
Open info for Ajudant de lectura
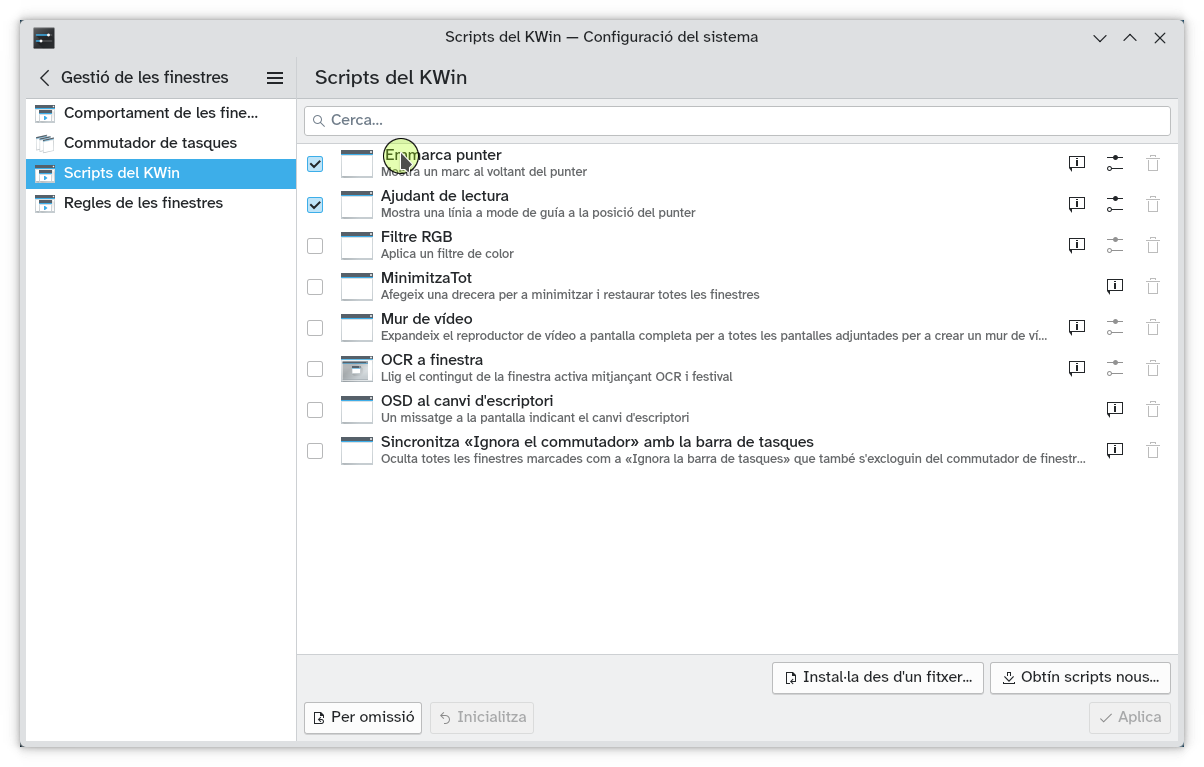pos(1077,204)
